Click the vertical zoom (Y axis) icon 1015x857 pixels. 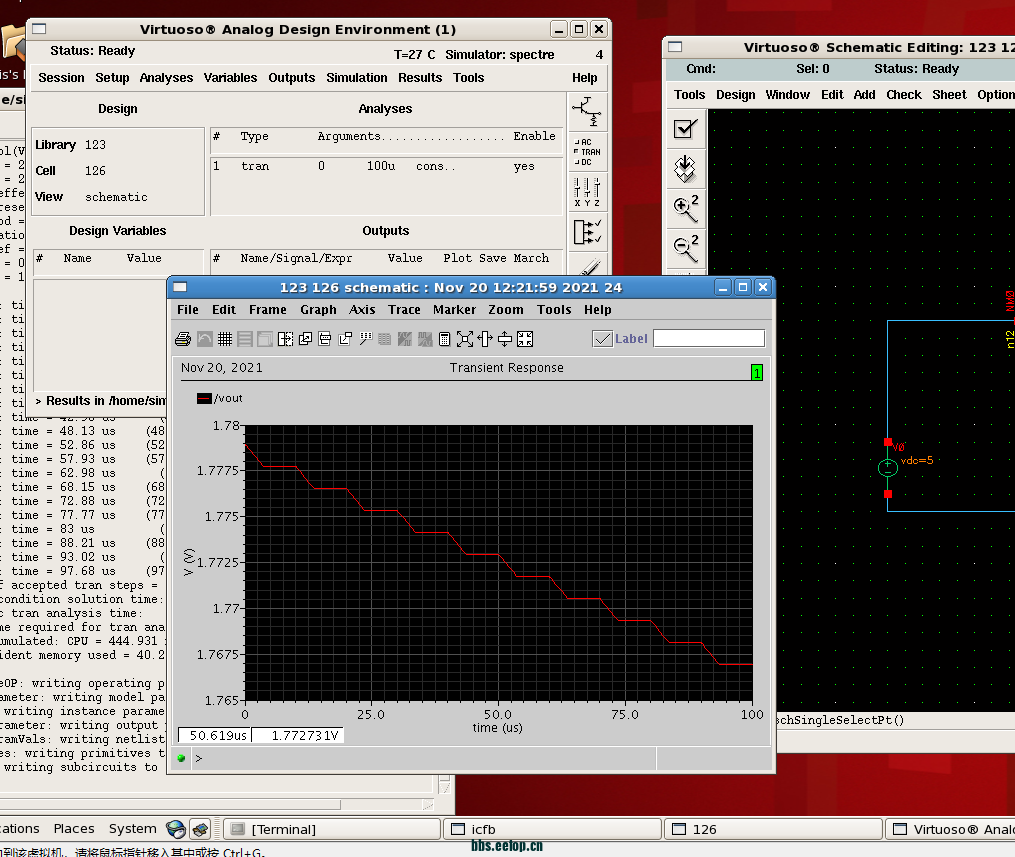505,339
